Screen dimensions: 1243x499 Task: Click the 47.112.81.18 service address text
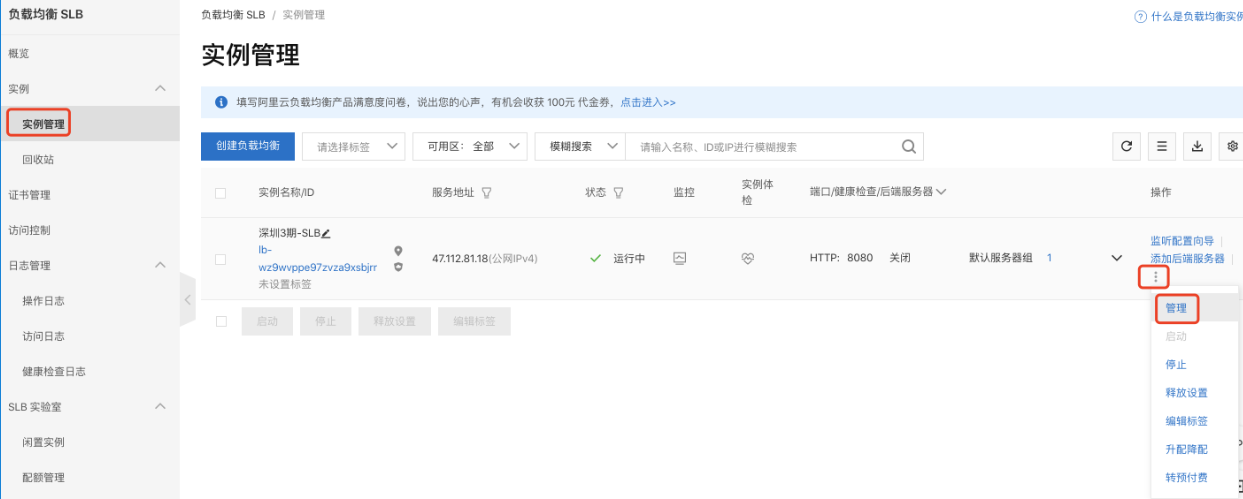[x=459, y=258]
